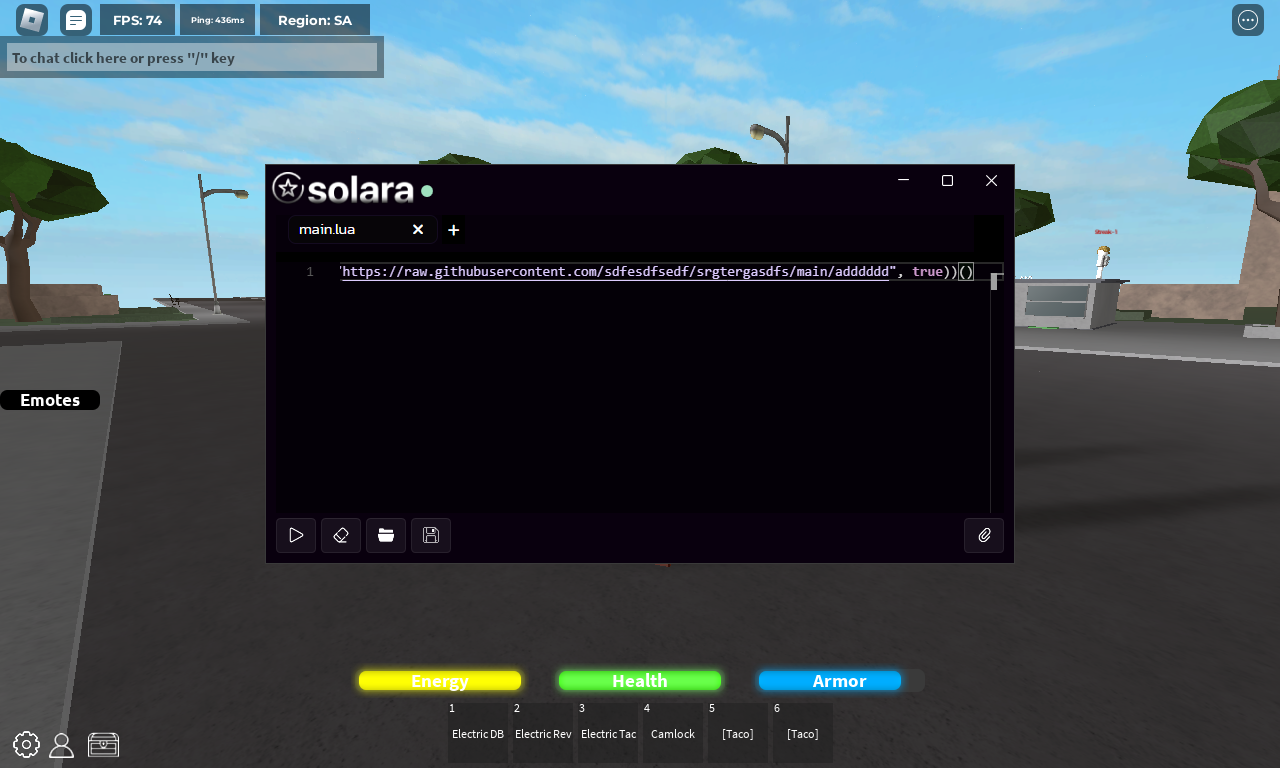Maximize the Solara window

pyautogui.click(x=947, y=180)
